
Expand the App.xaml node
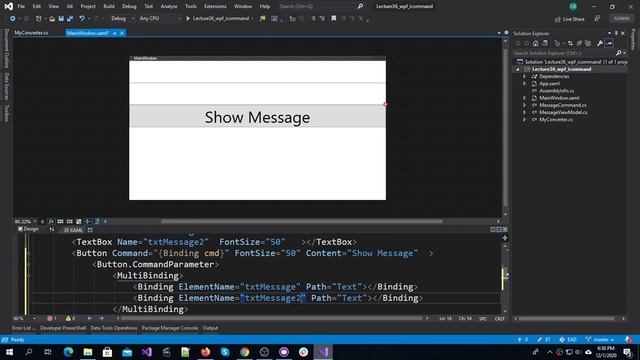point(524,84)
